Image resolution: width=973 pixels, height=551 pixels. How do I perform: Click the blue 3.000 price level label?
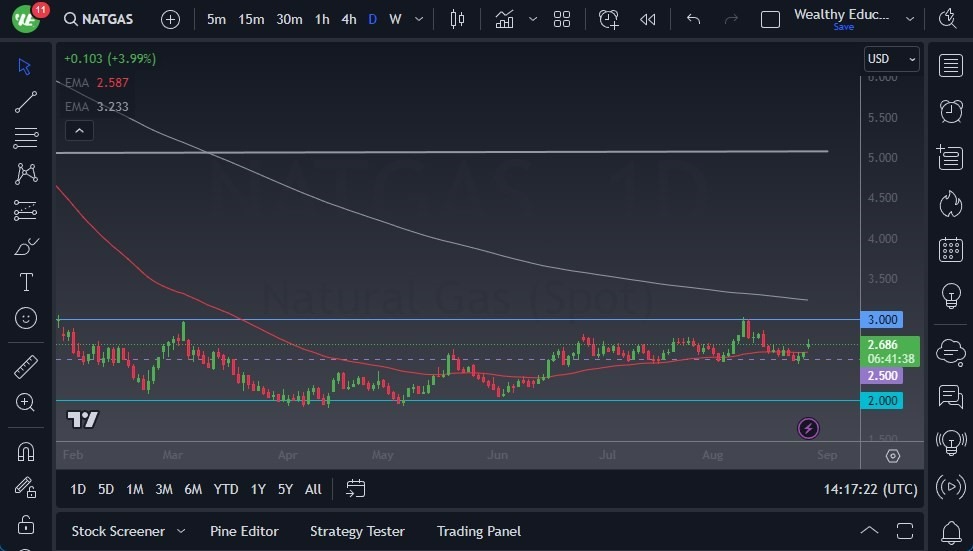tap(884, 320)
